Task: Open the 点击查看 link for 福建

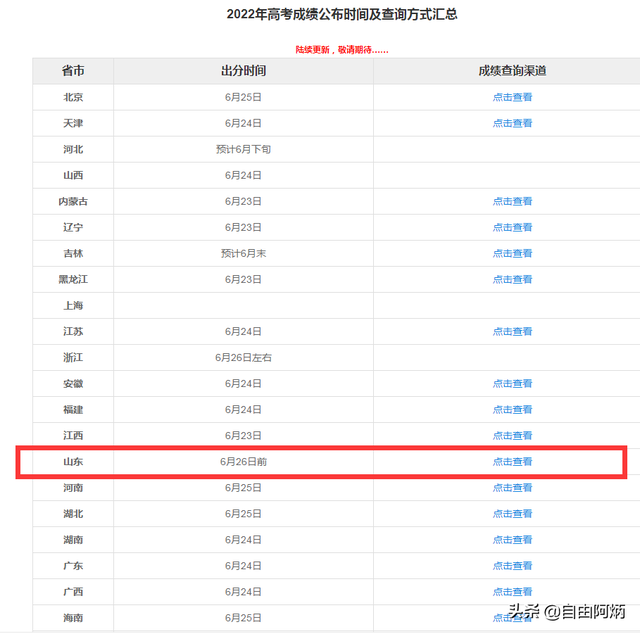Action: (x=512, y=409)
